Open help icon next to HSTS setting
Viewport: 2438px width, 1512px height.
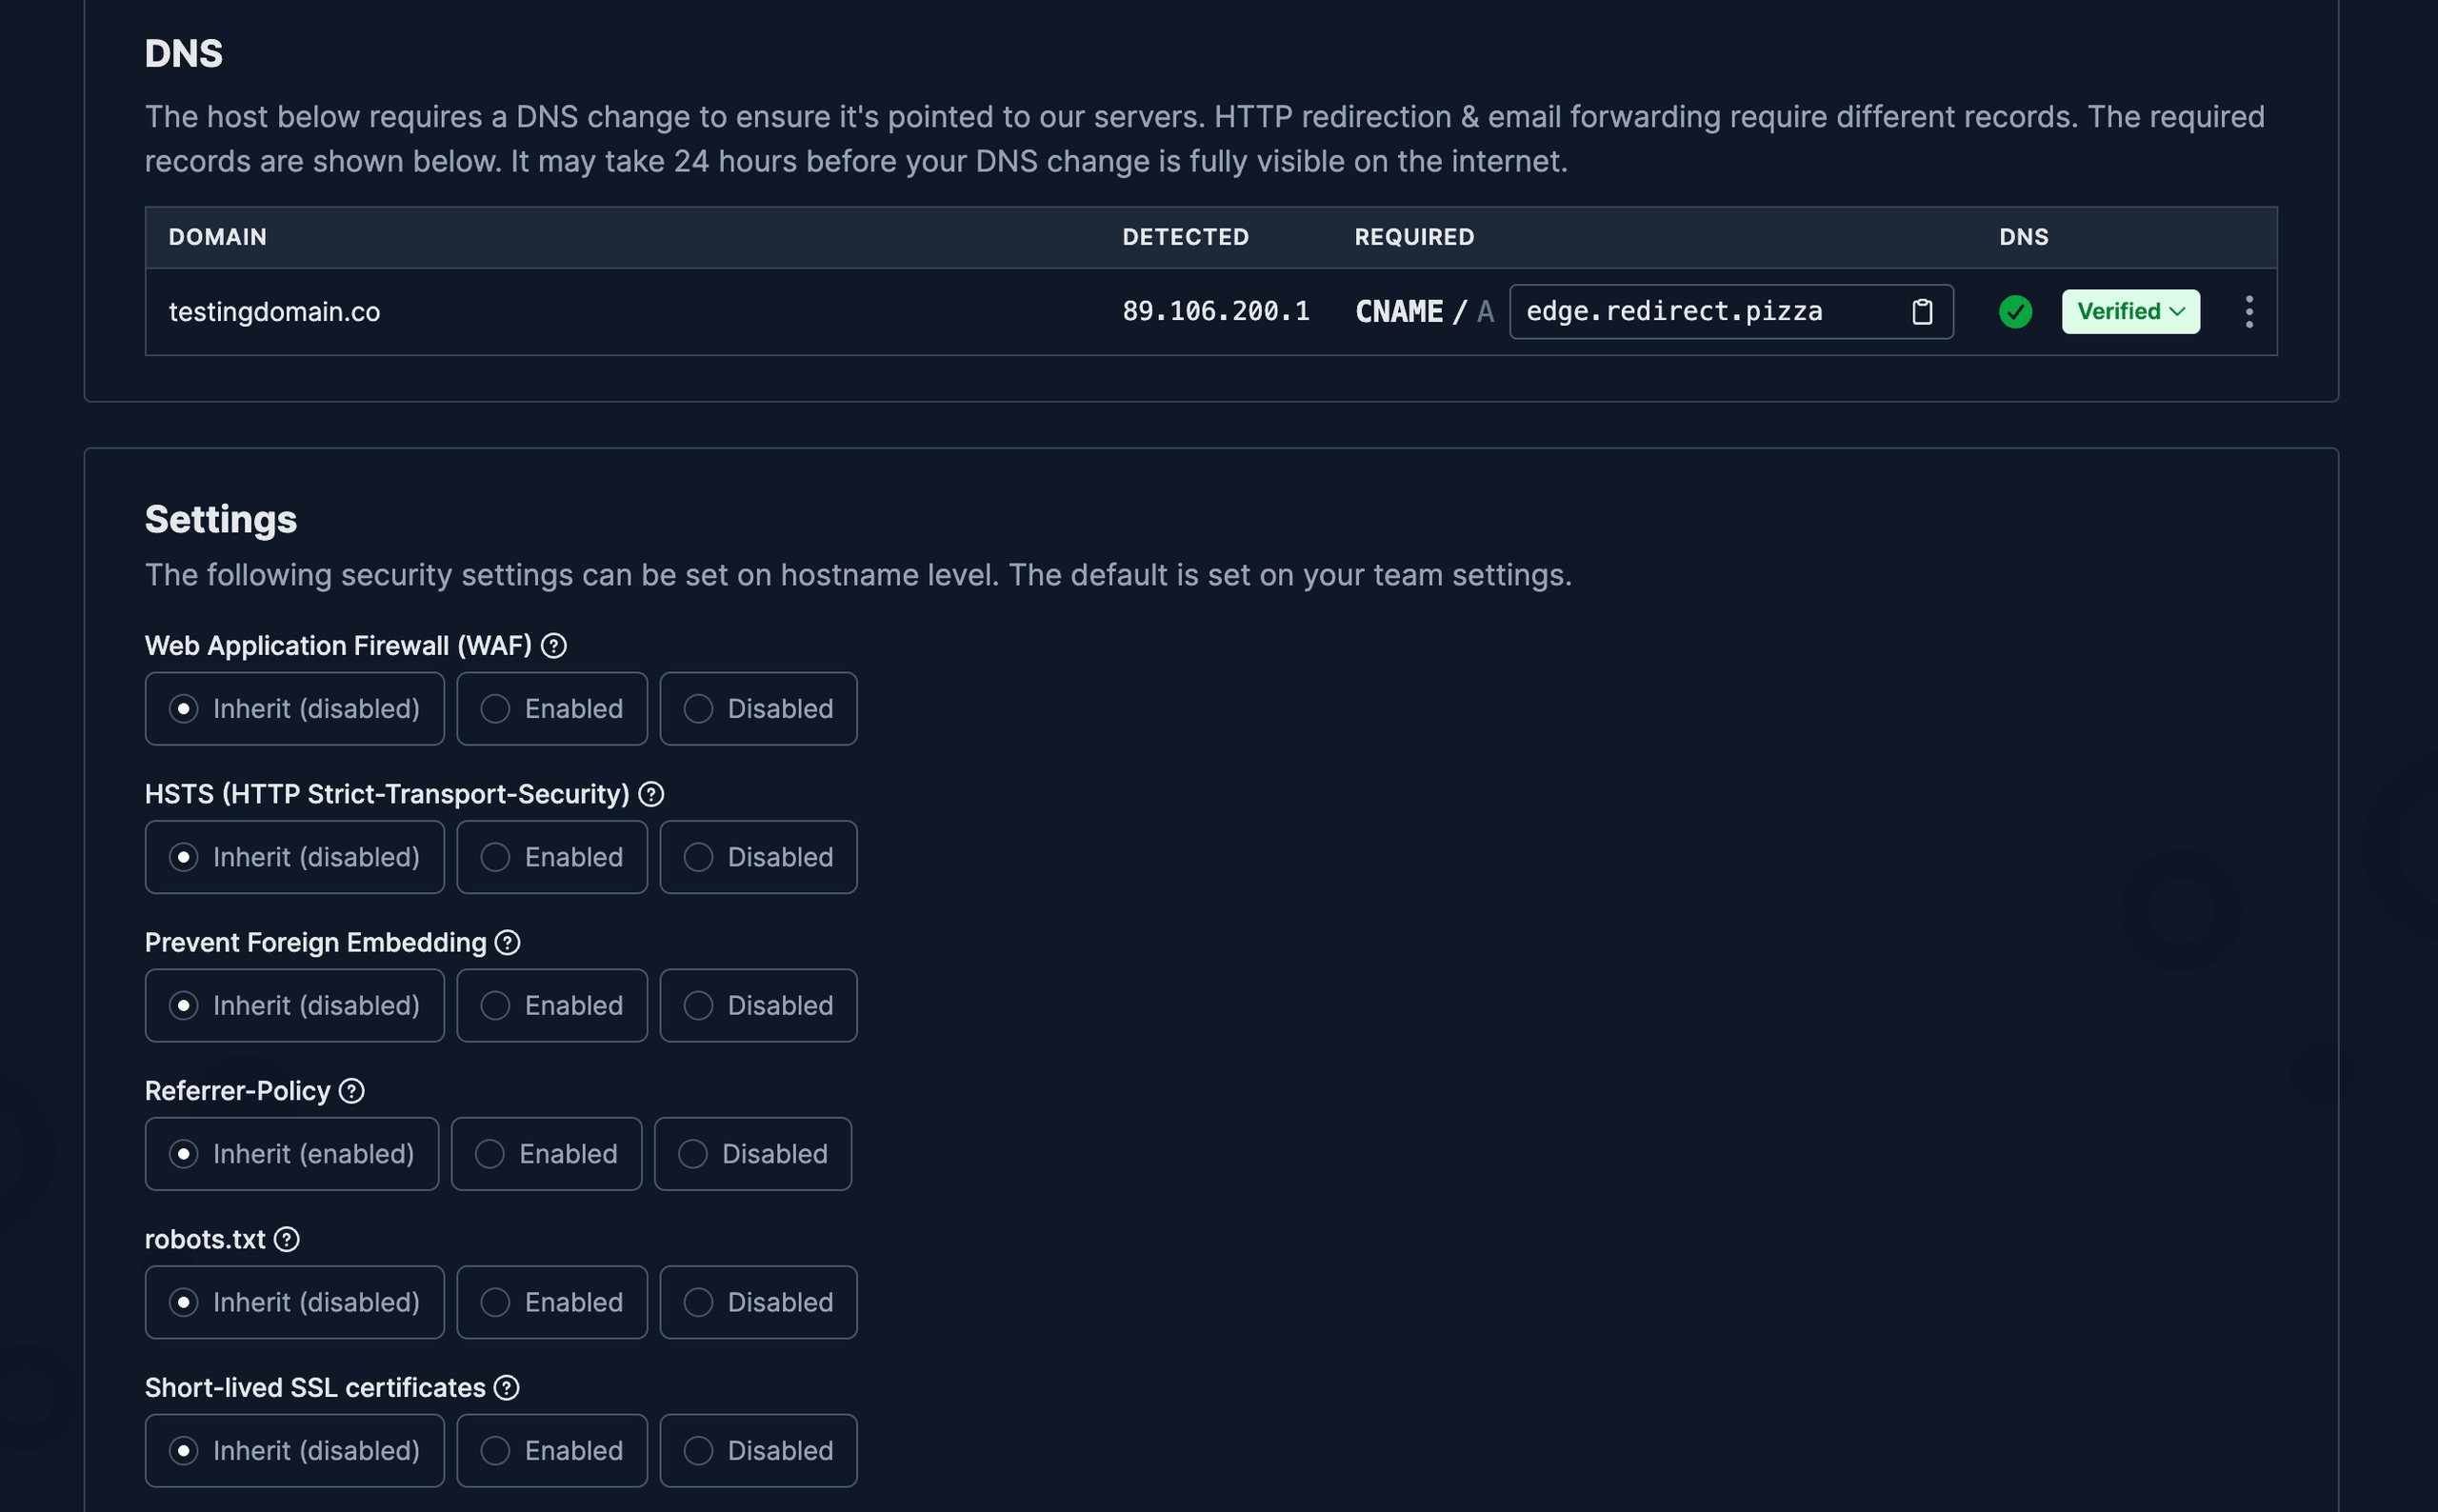pos(651,794)
